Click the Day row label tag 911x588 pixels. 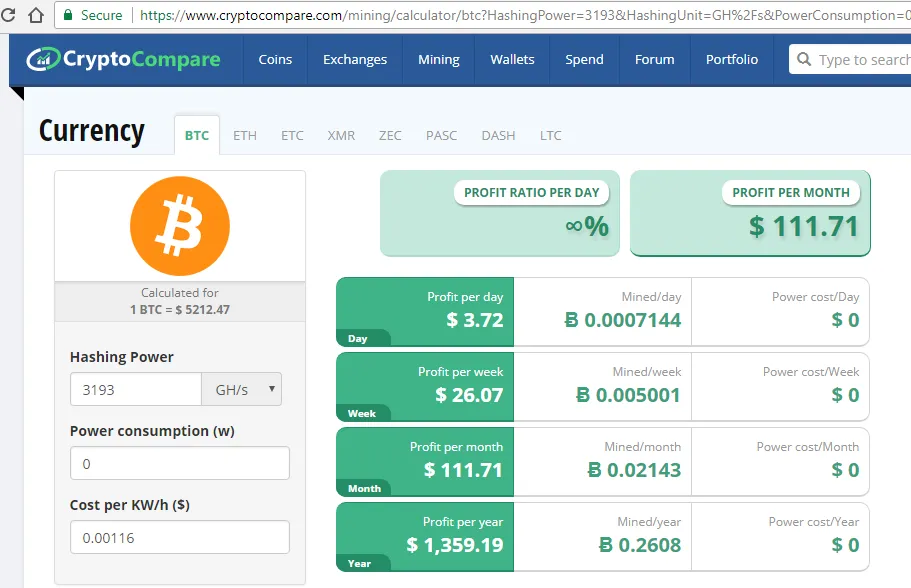click(x=363, y=339)
